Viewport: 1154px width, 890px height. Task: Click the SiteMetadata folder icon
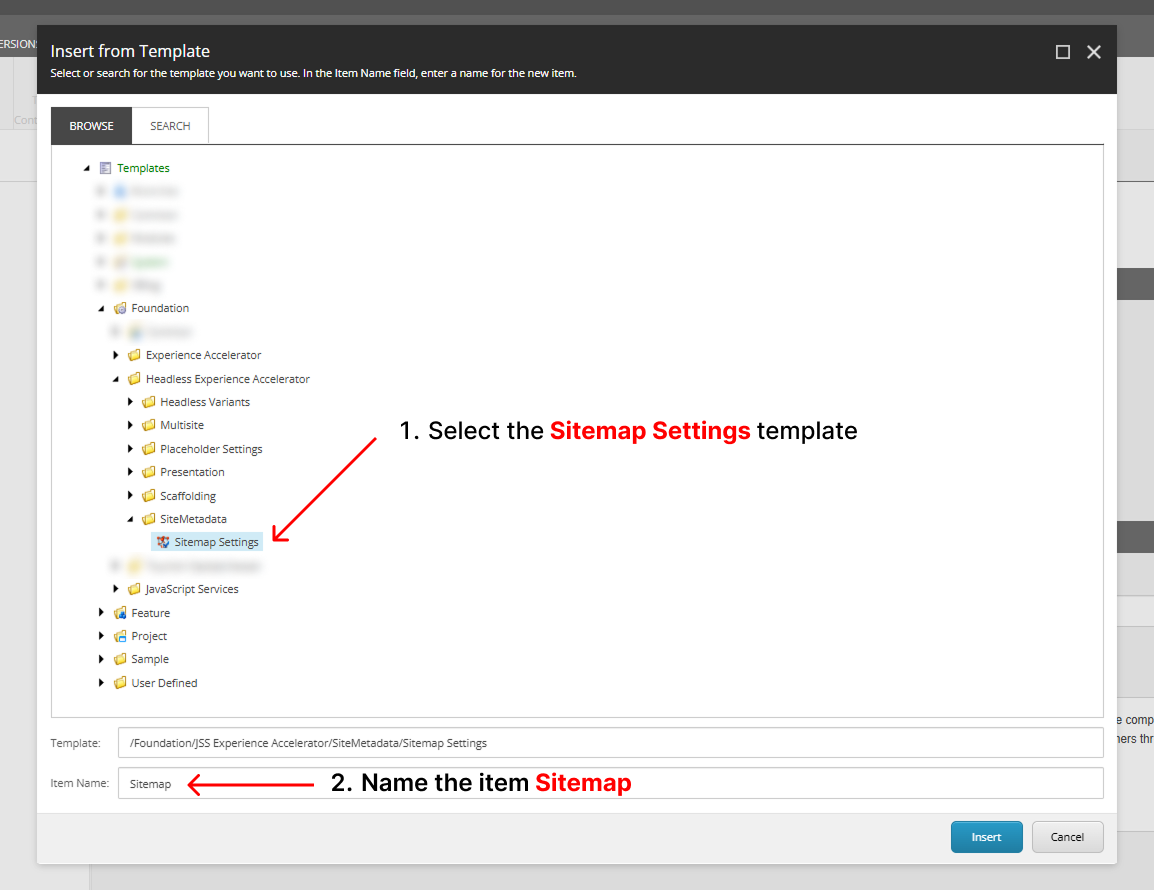149,519
